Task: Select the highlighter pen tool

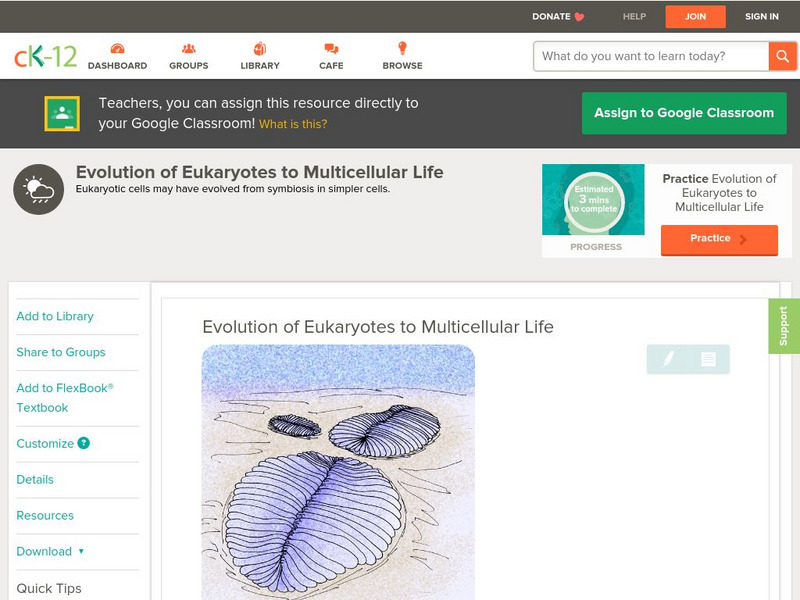Action: (x=668, y=359)
